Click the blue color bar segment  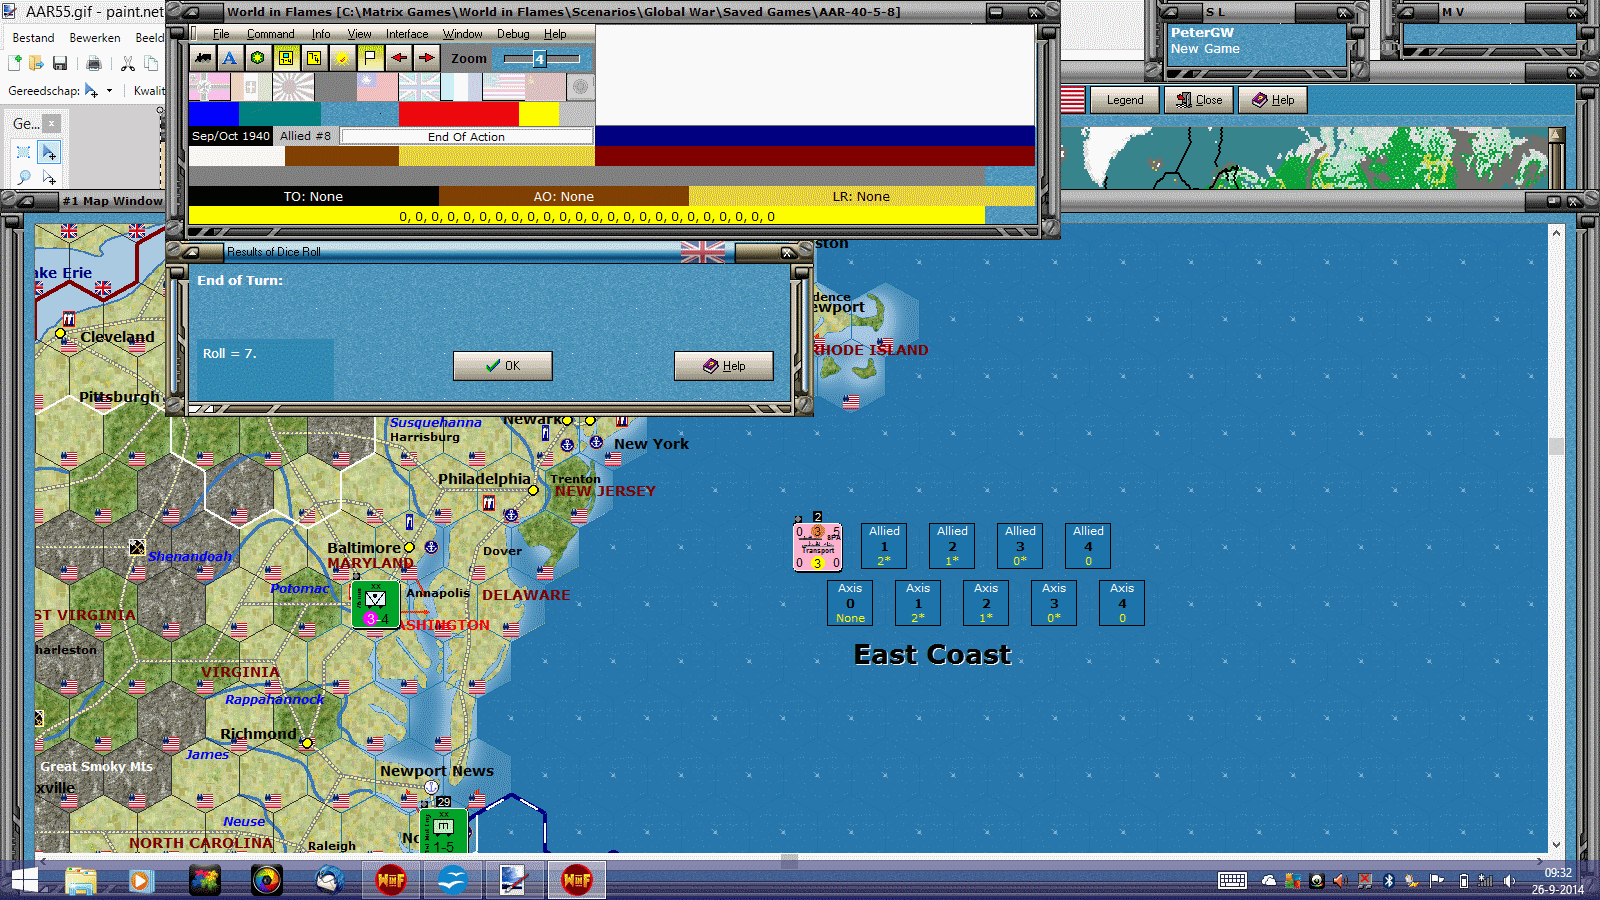[x=214, y=114]
